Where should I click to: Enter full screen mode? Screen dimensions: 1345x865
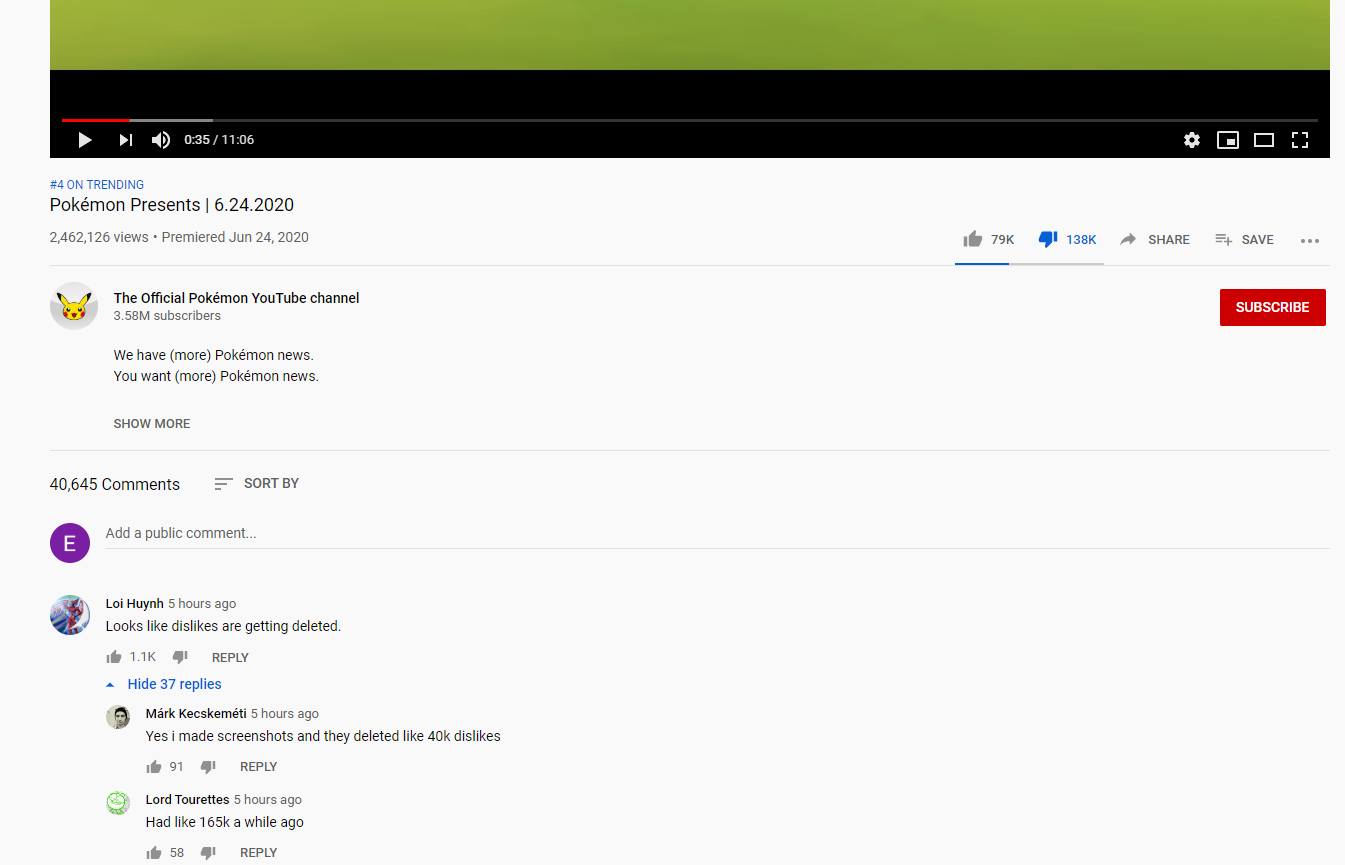pyautogui.click(x=1300, y=140)
